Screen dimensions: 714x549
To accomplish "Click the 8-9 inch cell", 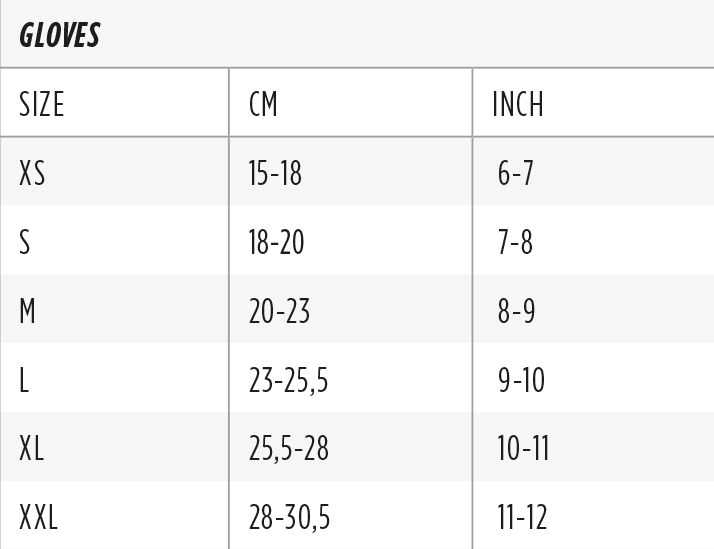I will pos(516,311).
